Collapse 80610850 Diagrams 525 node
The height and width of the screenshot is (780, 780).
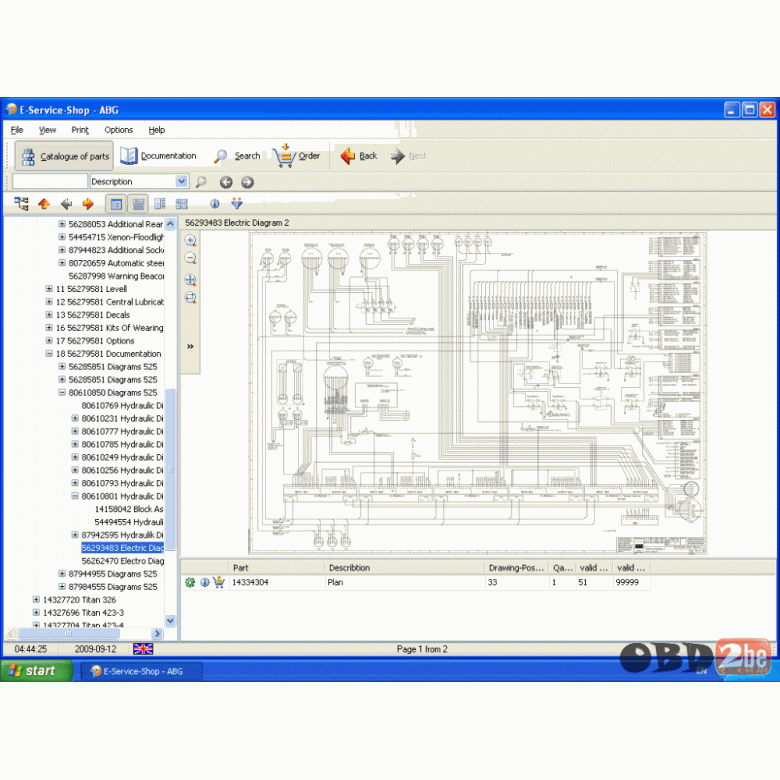(62, 392)
